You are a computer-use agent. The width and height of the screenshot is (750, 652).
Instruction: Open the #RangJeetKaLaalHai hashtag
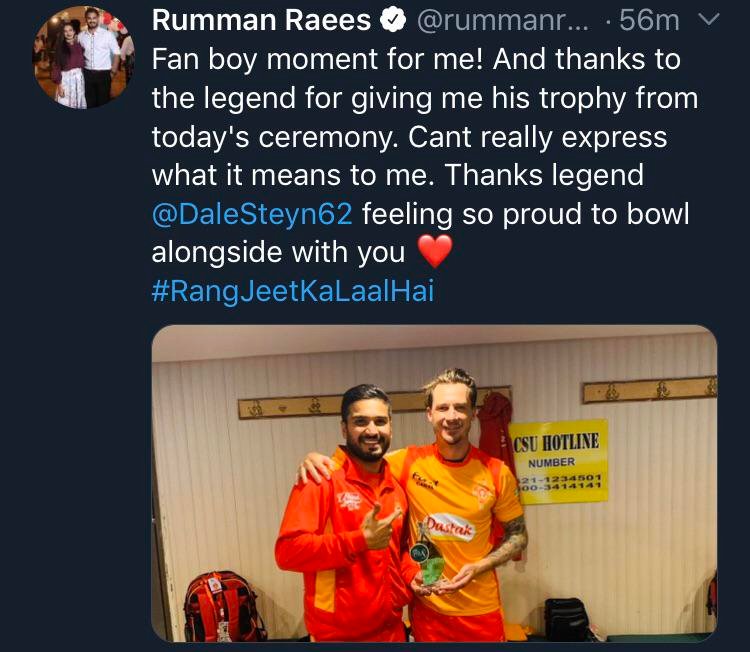(293, 290)
